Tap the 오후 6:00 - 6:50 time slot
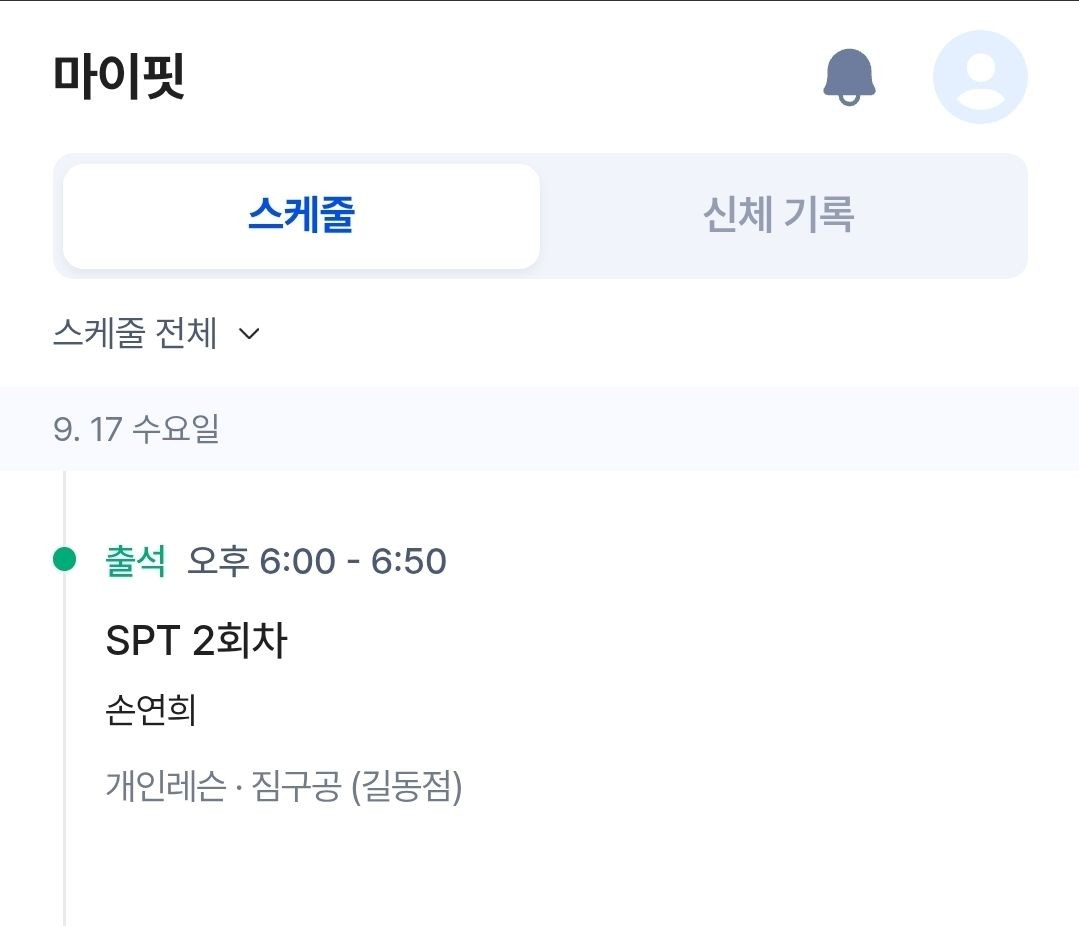The height and width of the screenshot is (926, 1079). (x=317, y=561)
